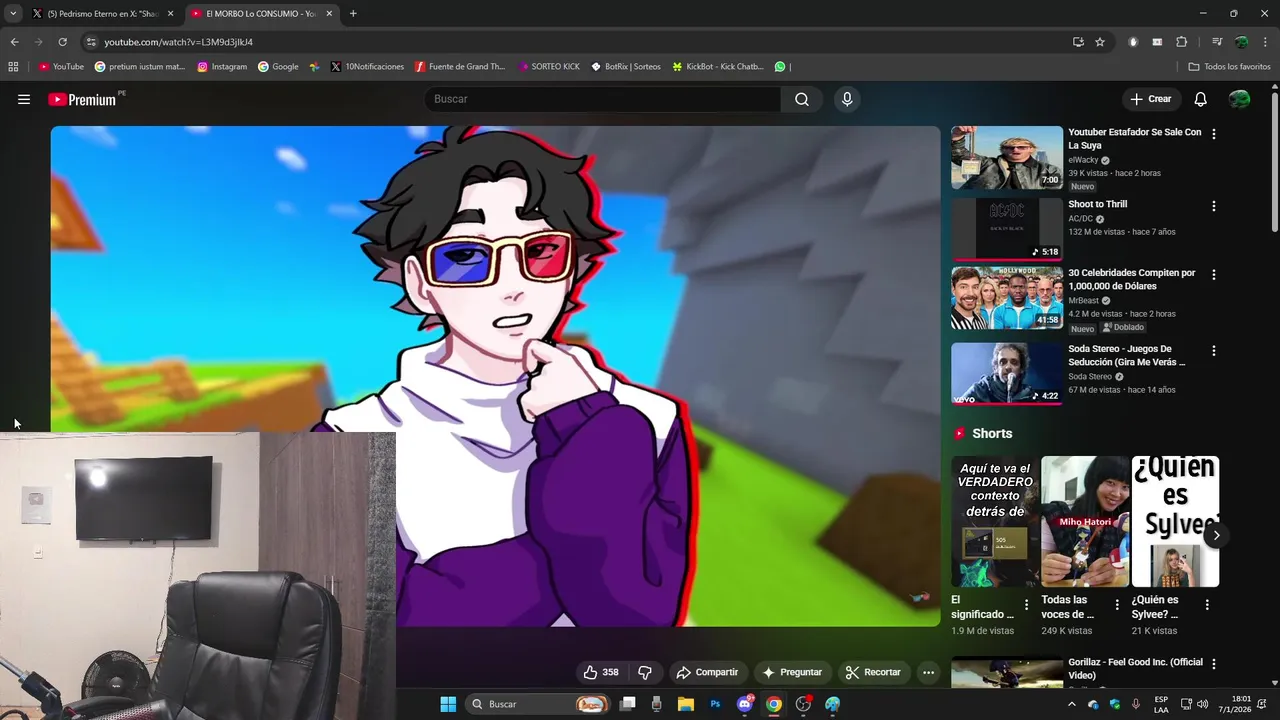Open options for Youtuber Estafador video
This screenshot has height=720, width=1280.
(x=1214, y=134)
